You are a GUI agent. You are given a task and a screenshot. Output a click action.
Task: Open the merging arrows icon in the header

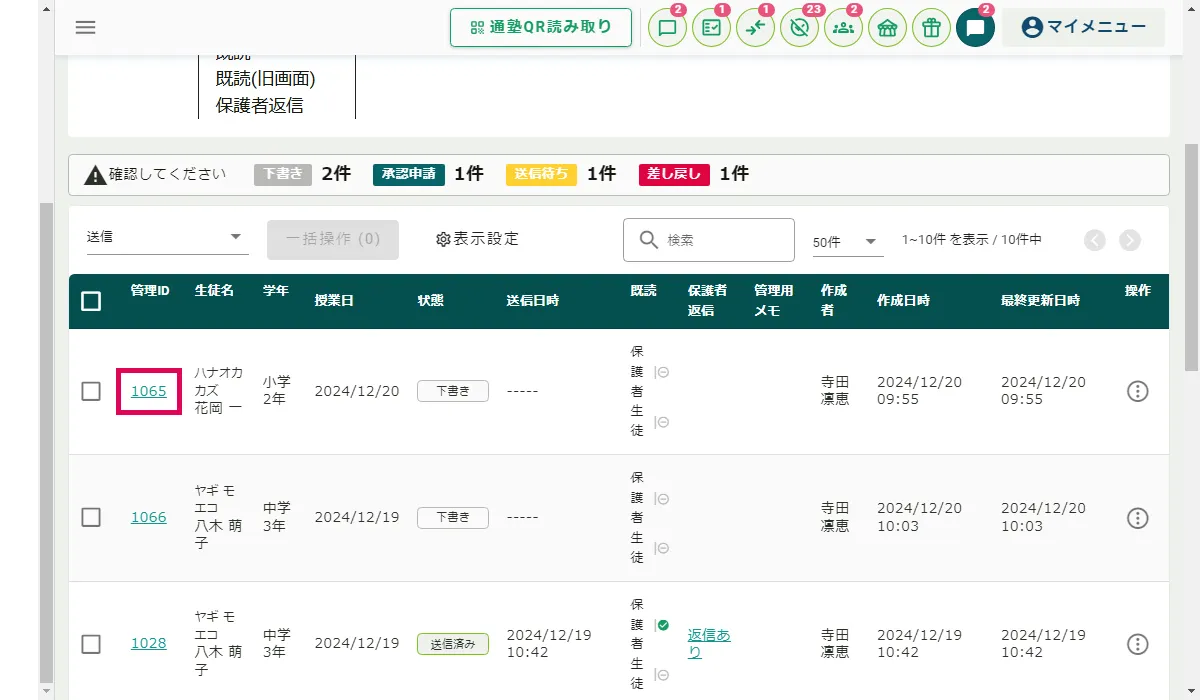point(755,28)
